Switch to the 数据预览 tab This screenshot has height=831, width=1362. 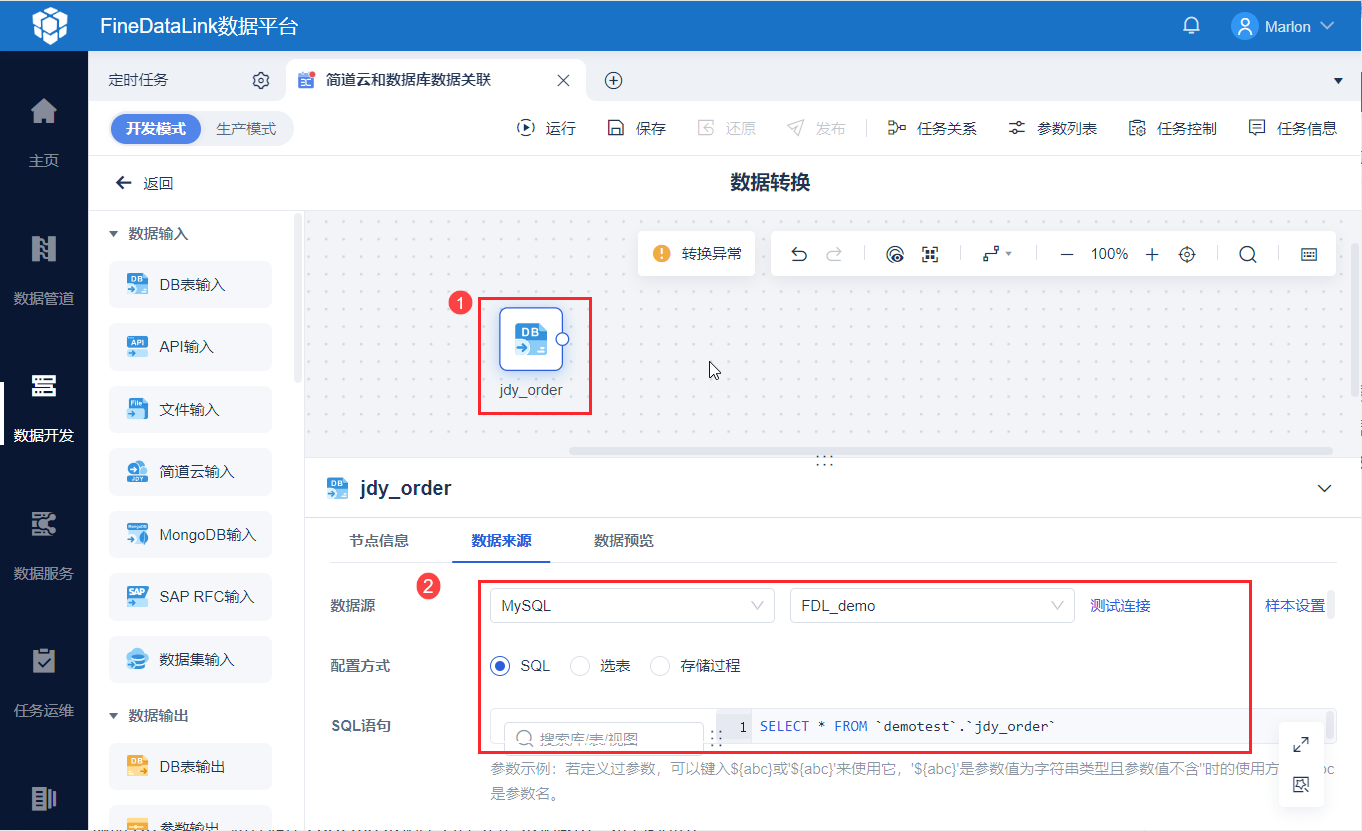coord(624,541)
